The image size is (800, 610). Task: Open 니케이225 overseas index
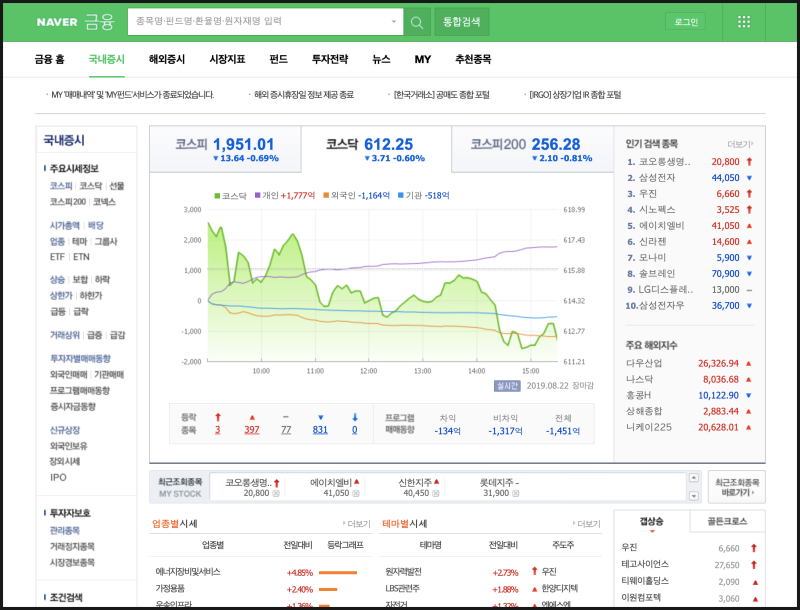pos(648,427)
